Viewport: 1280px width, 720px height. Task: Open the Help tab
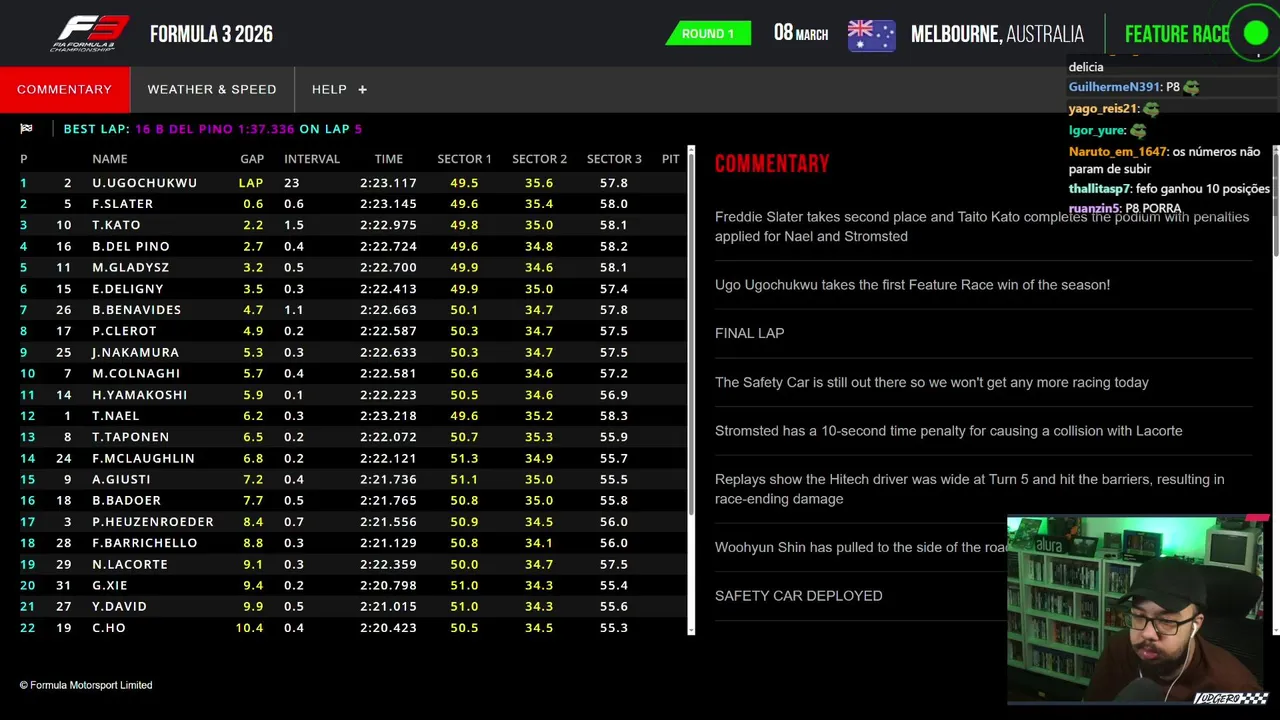339,89
